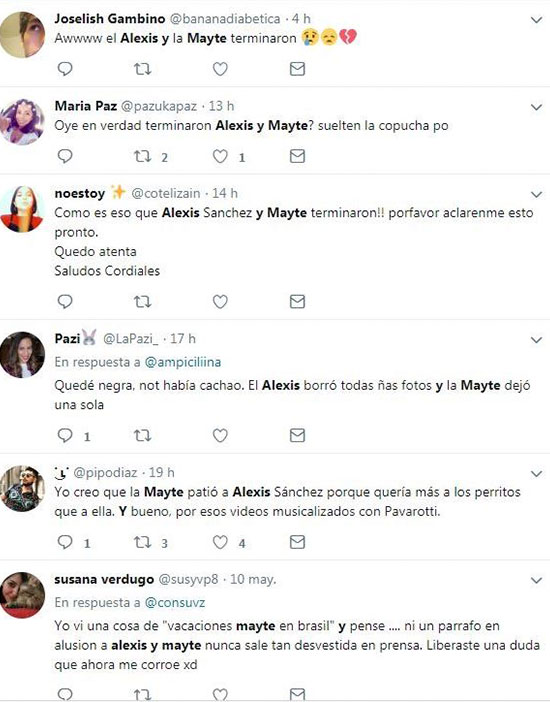Retweet Maria Paz's tweet

[142, 156]
